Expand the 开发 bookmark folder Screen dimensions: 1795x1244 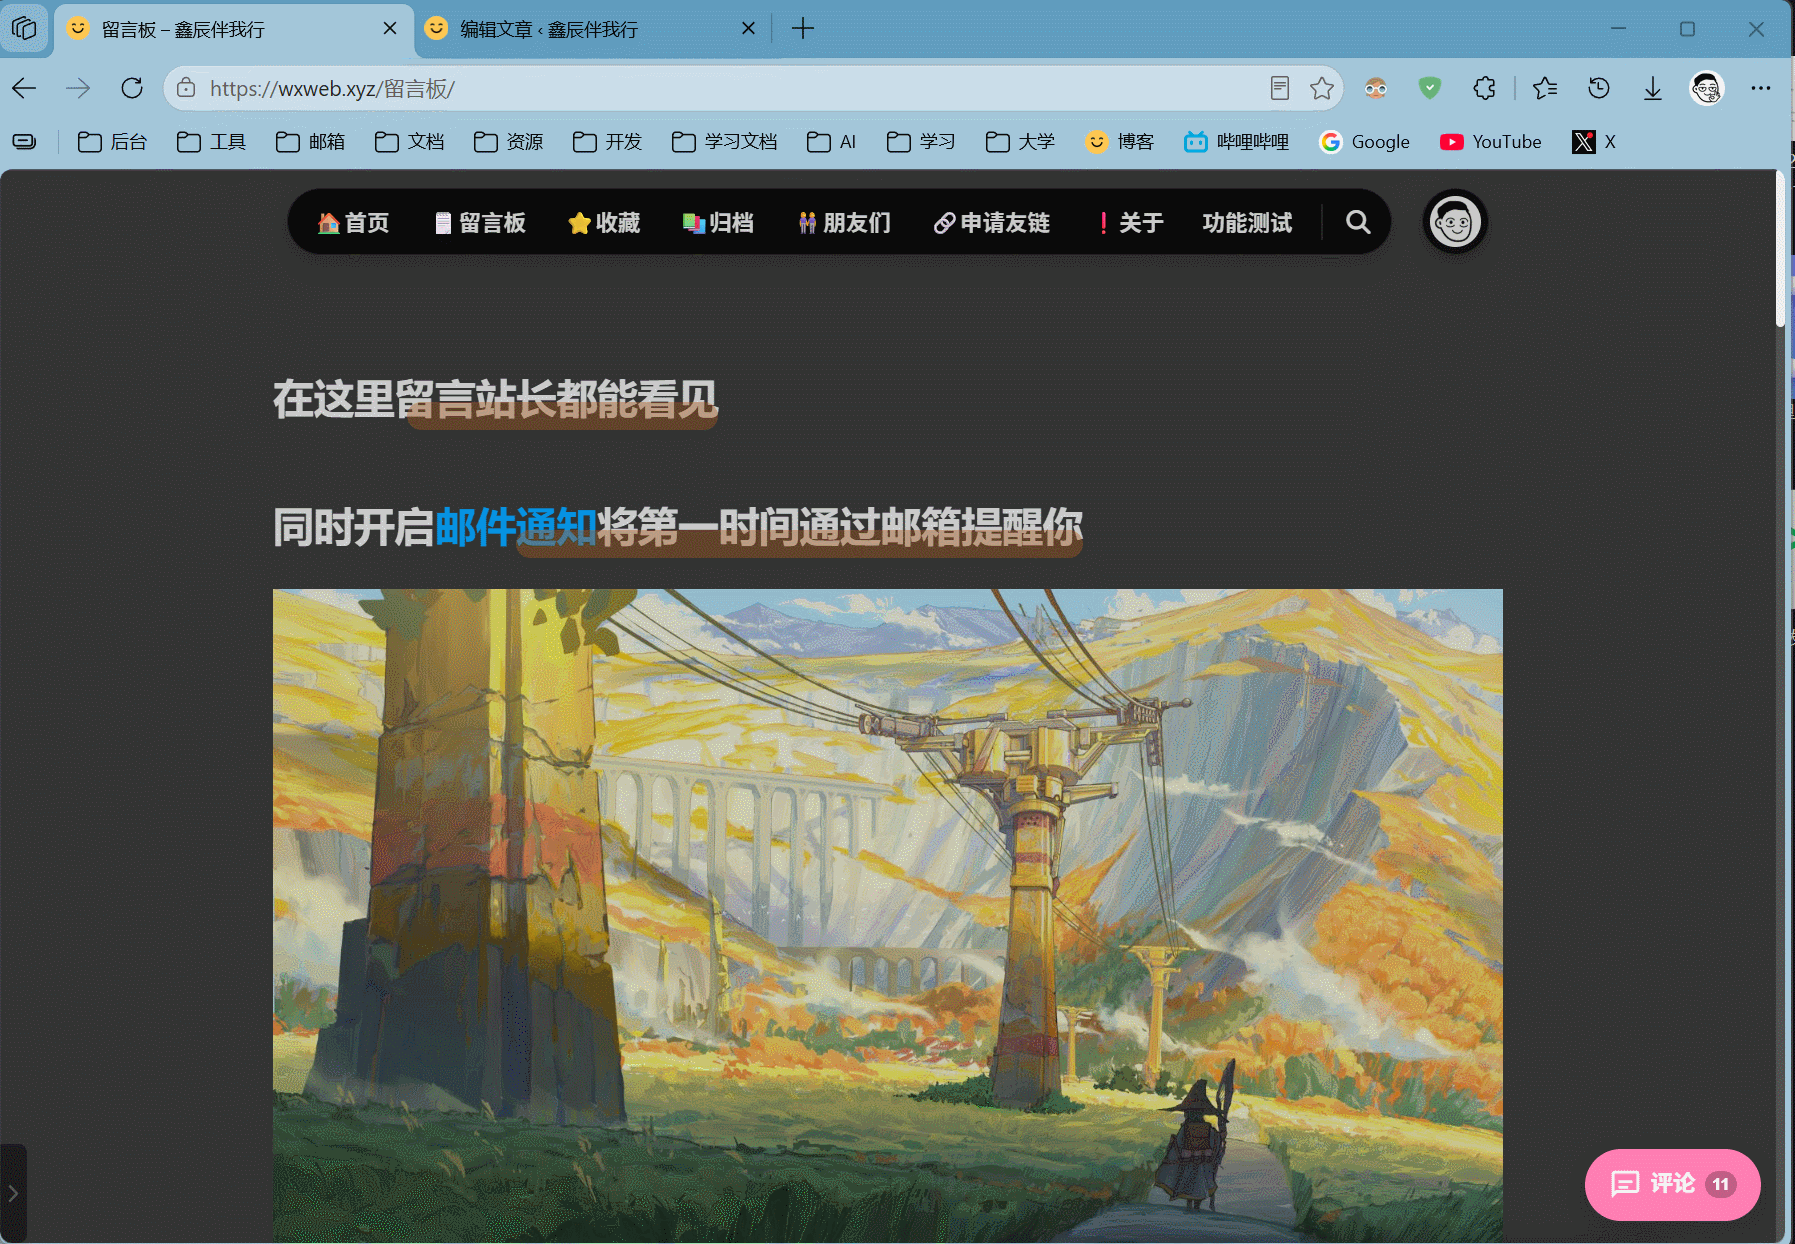click(607, 142)
